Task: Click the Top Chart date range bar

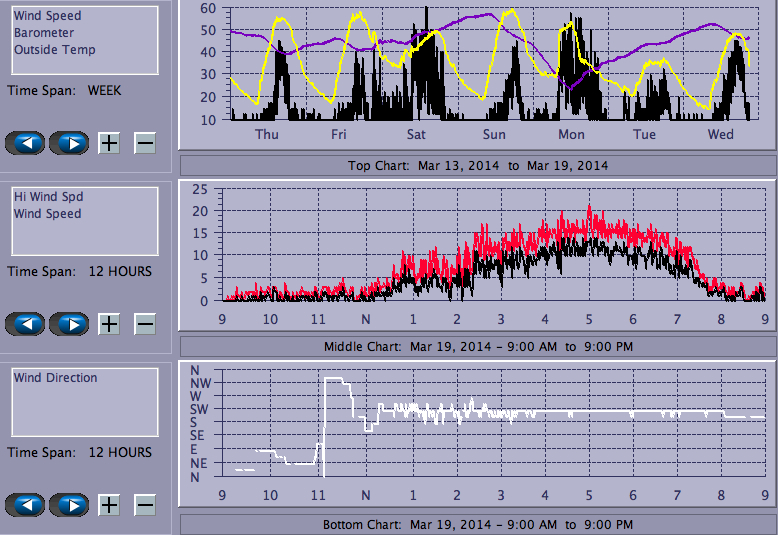Action: click(477, 165)
